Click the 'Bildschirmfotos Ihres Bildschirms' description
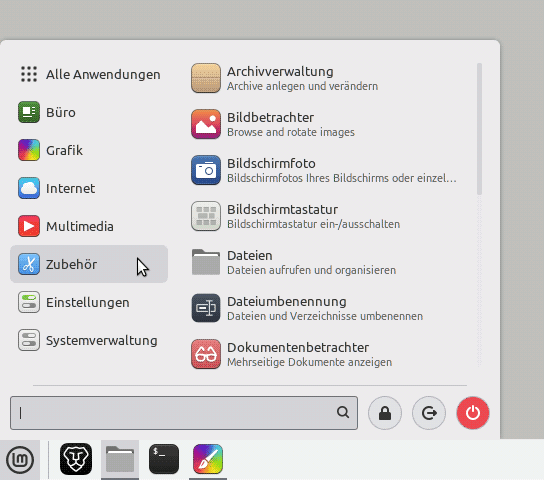The height and width of the screenshot is (480, 544). (x=342, y=178)
